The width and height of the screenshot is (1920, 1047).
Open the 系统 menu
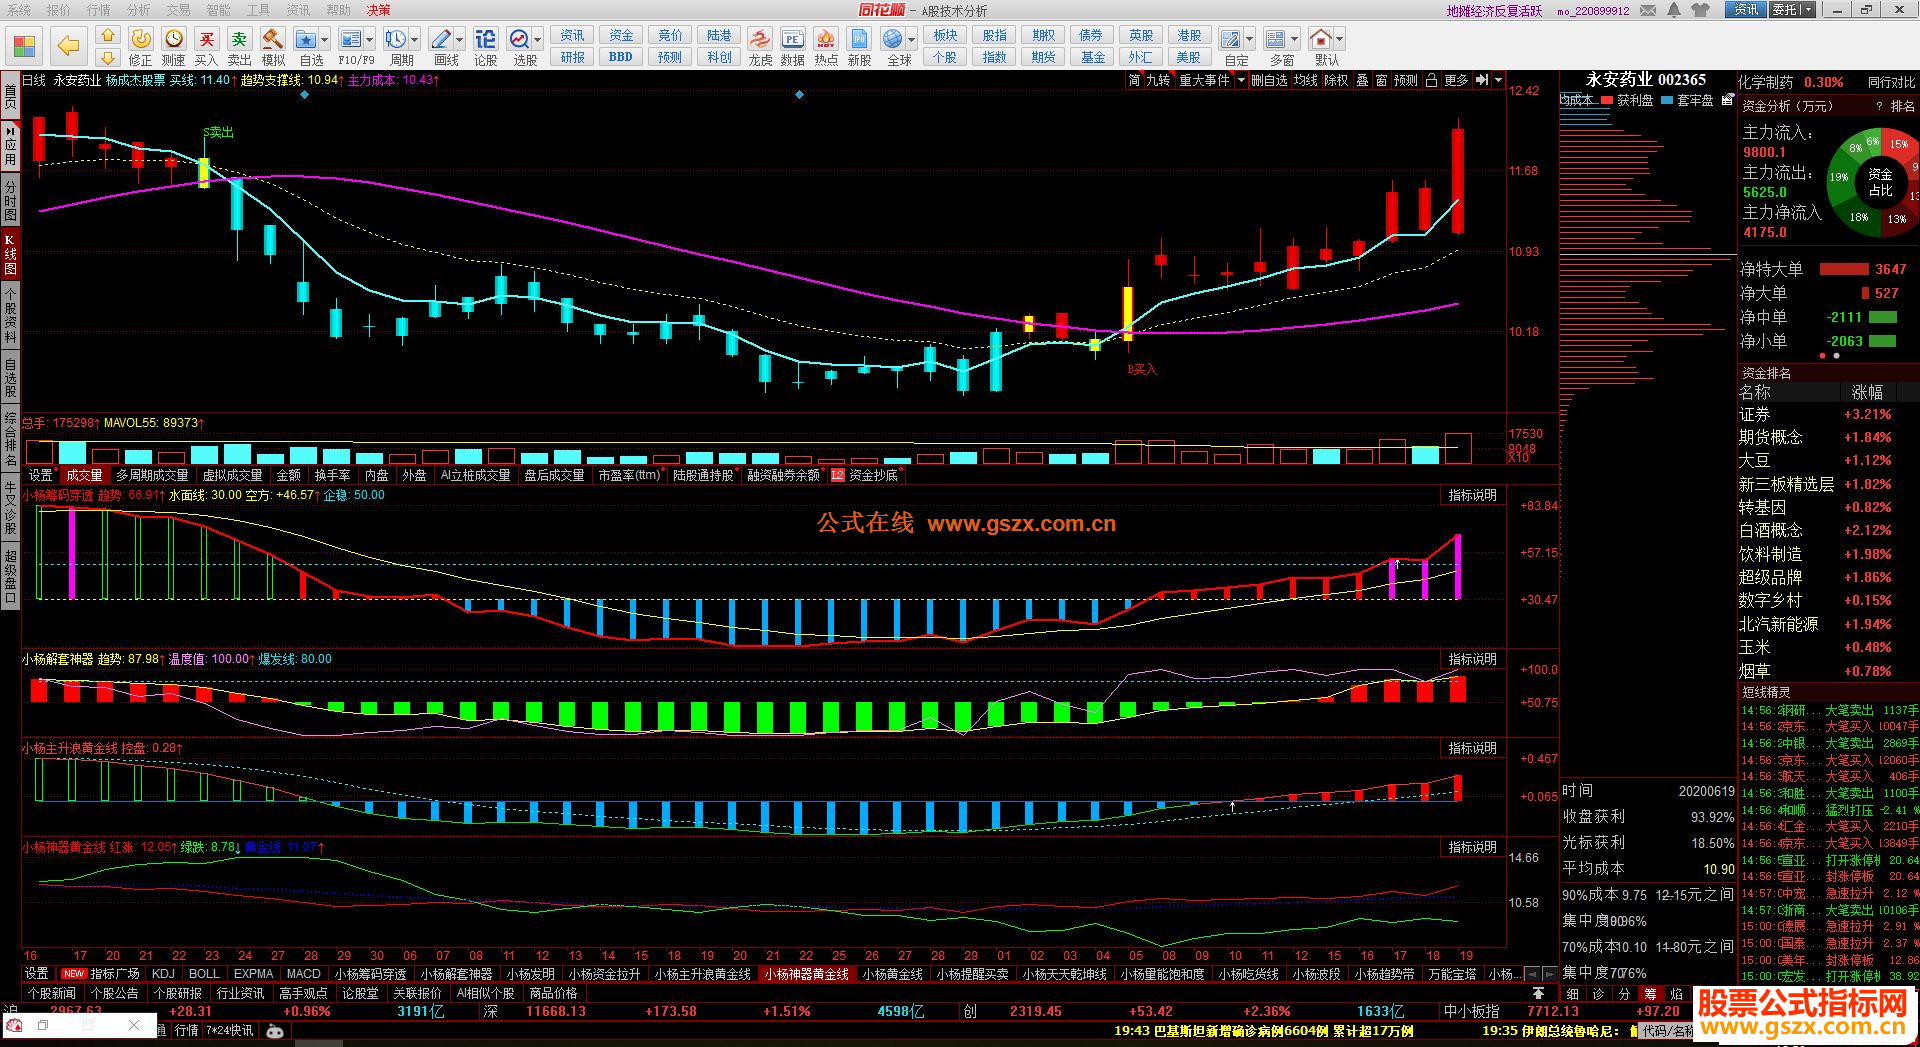(x=19, y=10)
